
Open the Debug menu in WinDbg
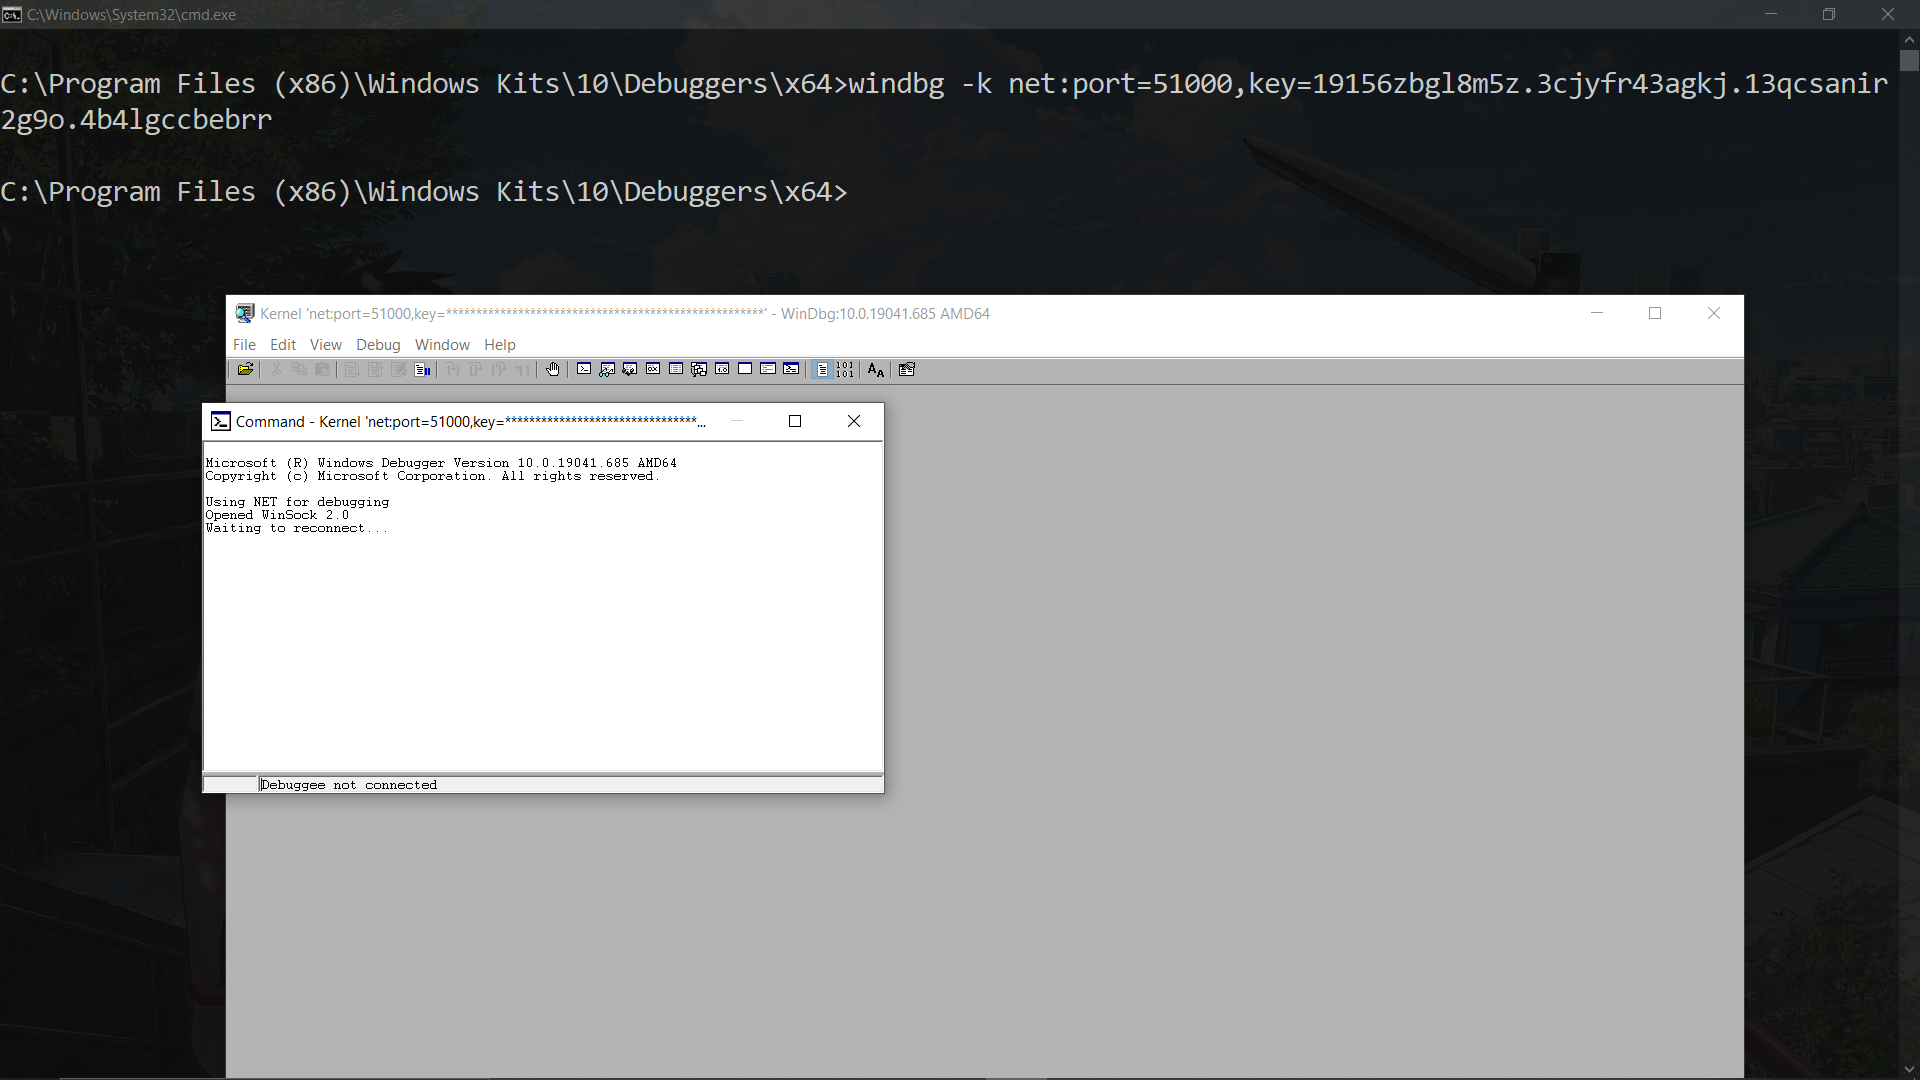click(378, 345)
